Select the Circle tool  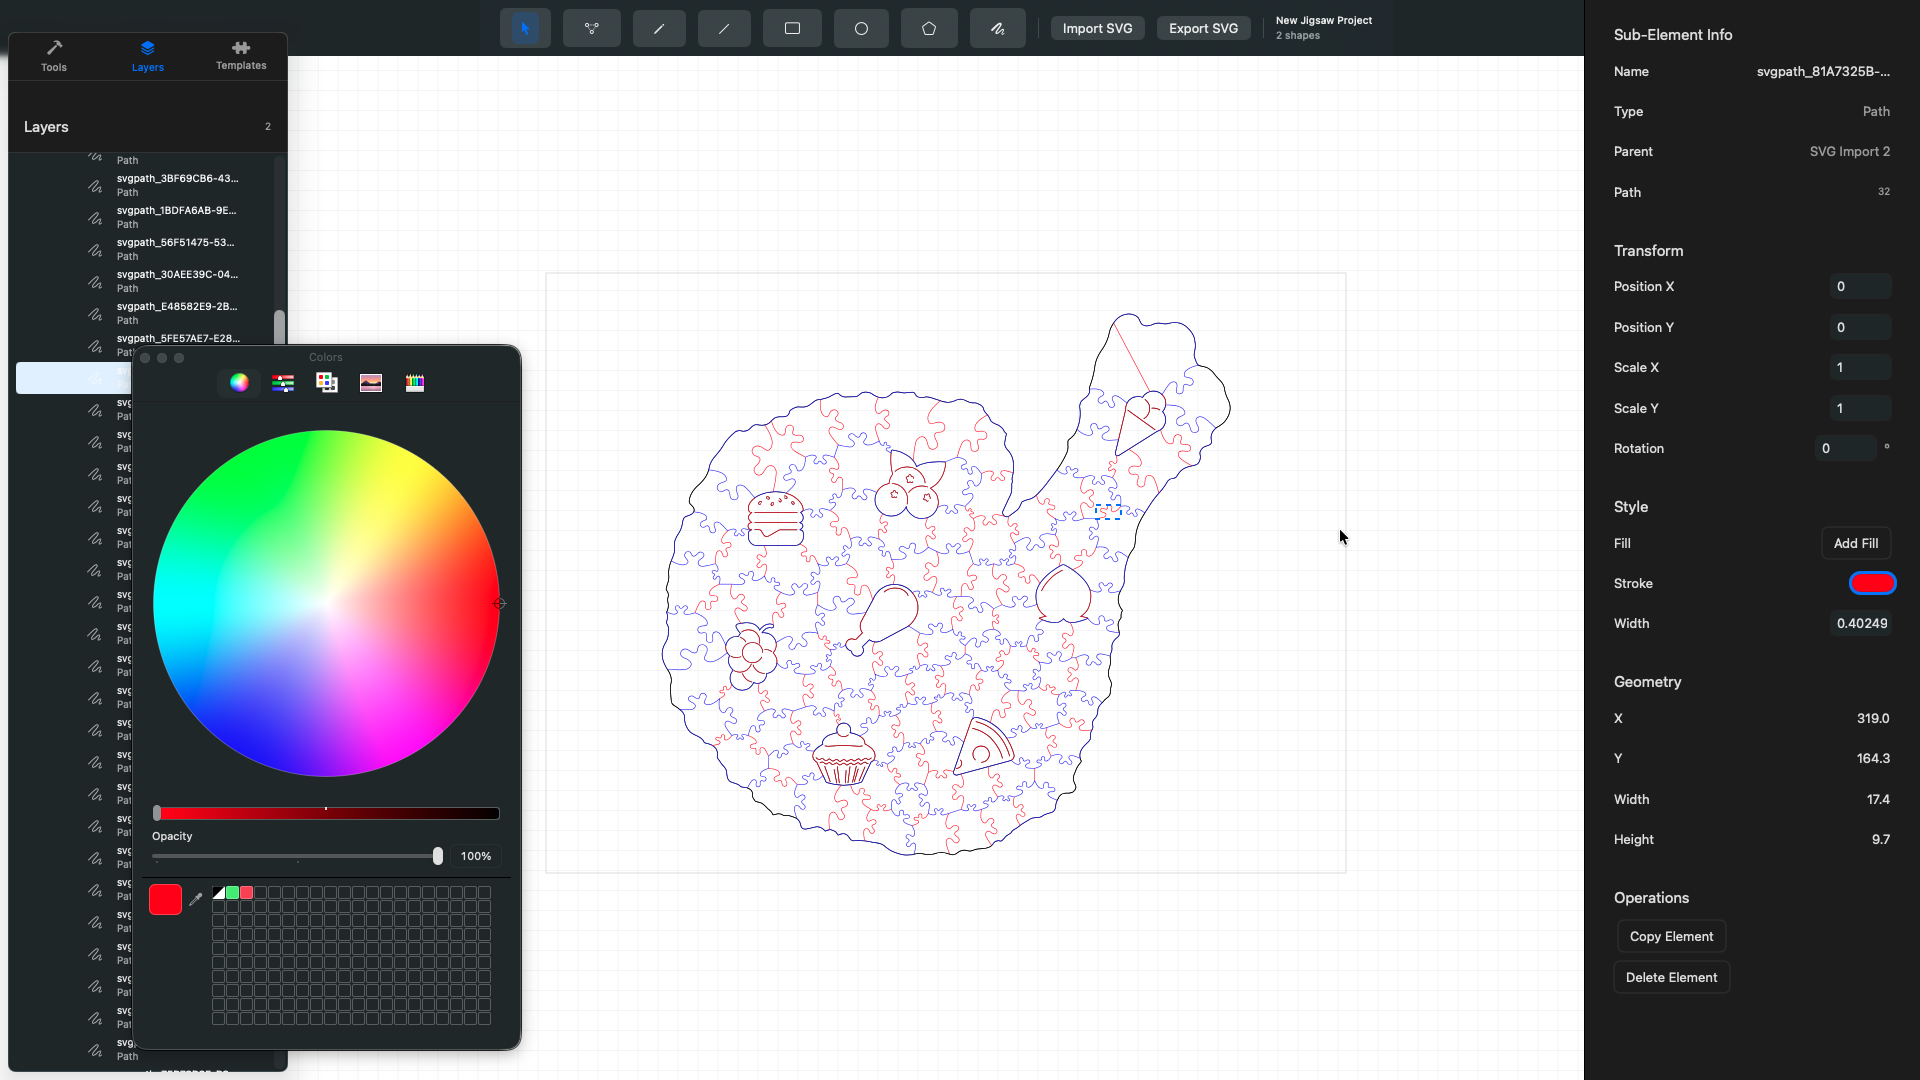point(861,28)
